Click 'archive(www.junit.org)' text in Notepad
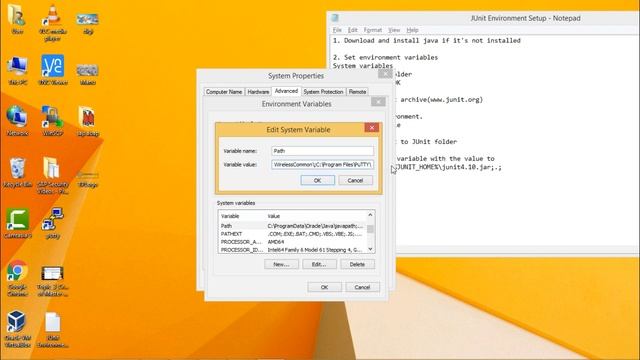640x360 pixels. click(x=442, y=100)
